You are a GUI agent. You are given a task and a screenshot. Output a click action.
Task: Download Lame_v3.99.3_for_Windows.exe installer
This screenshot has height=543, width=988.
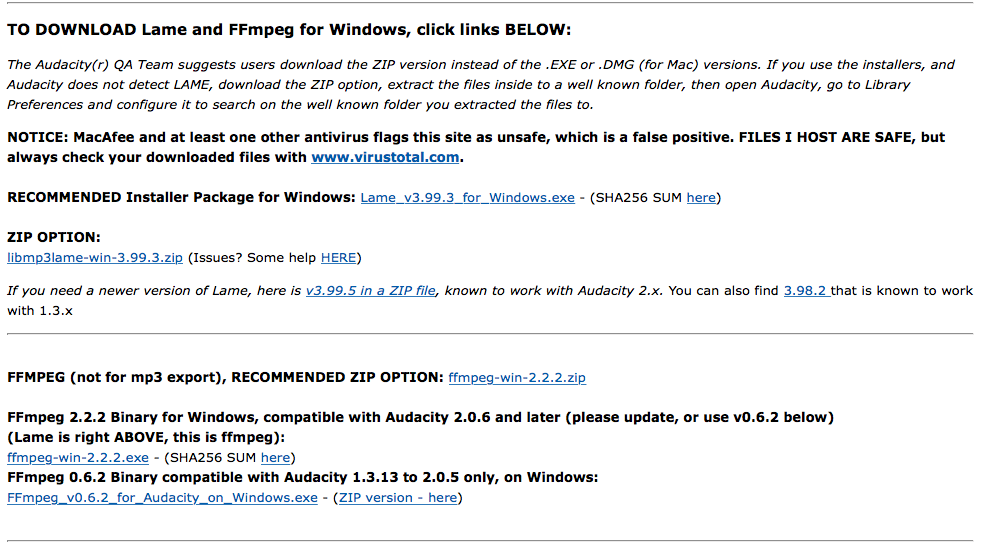pyautogui.click(x=467, y=198)
